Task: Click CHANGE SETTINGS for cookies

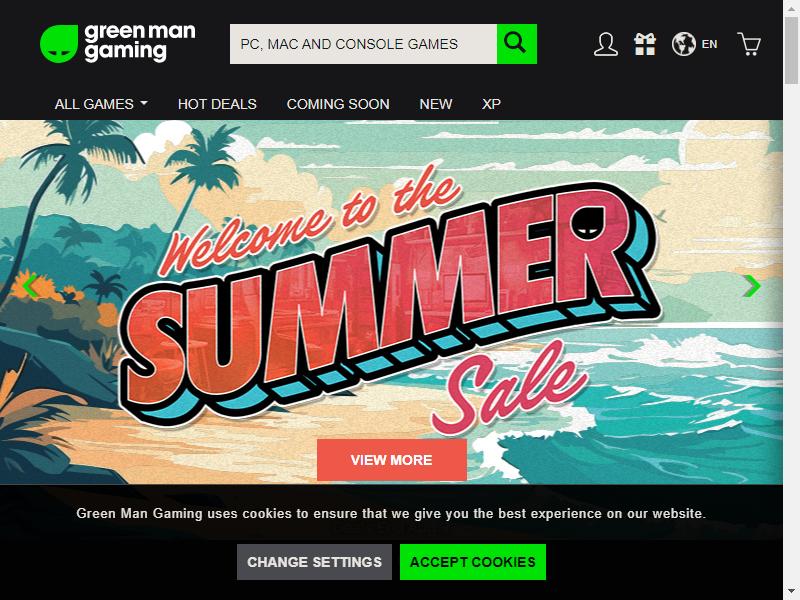Action: 314,562
